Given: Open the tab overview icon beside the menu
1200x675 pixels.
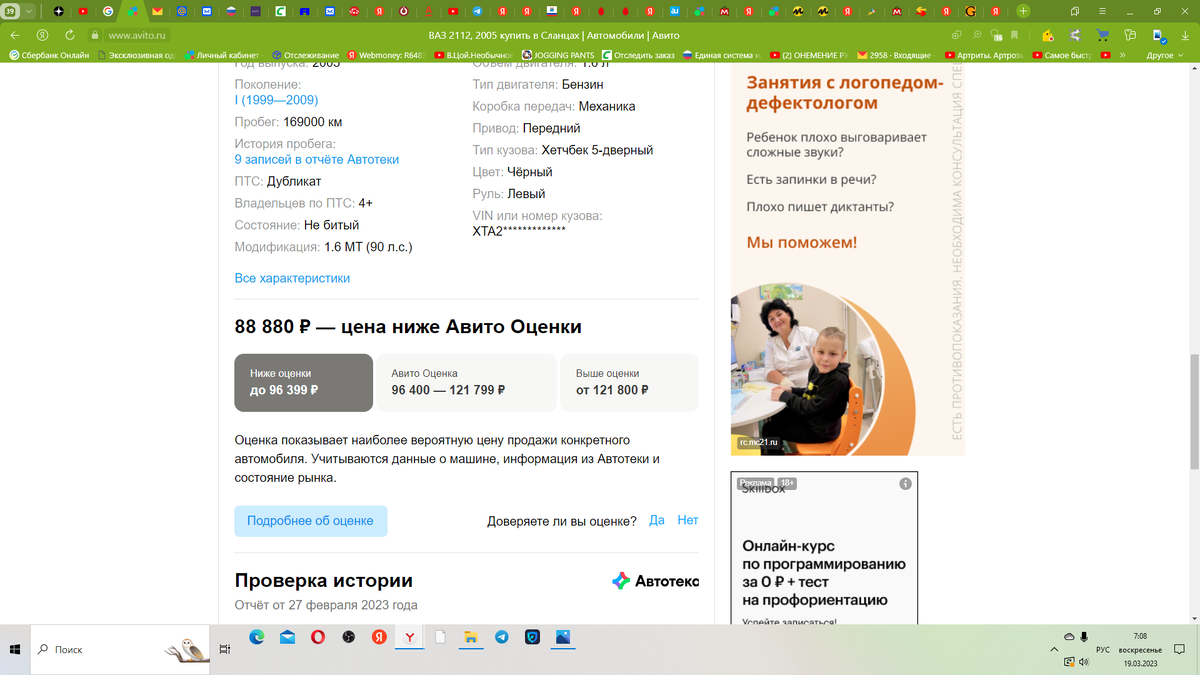Looking at the screenshot, I should pyautogui.click(x=1075, y=11).
